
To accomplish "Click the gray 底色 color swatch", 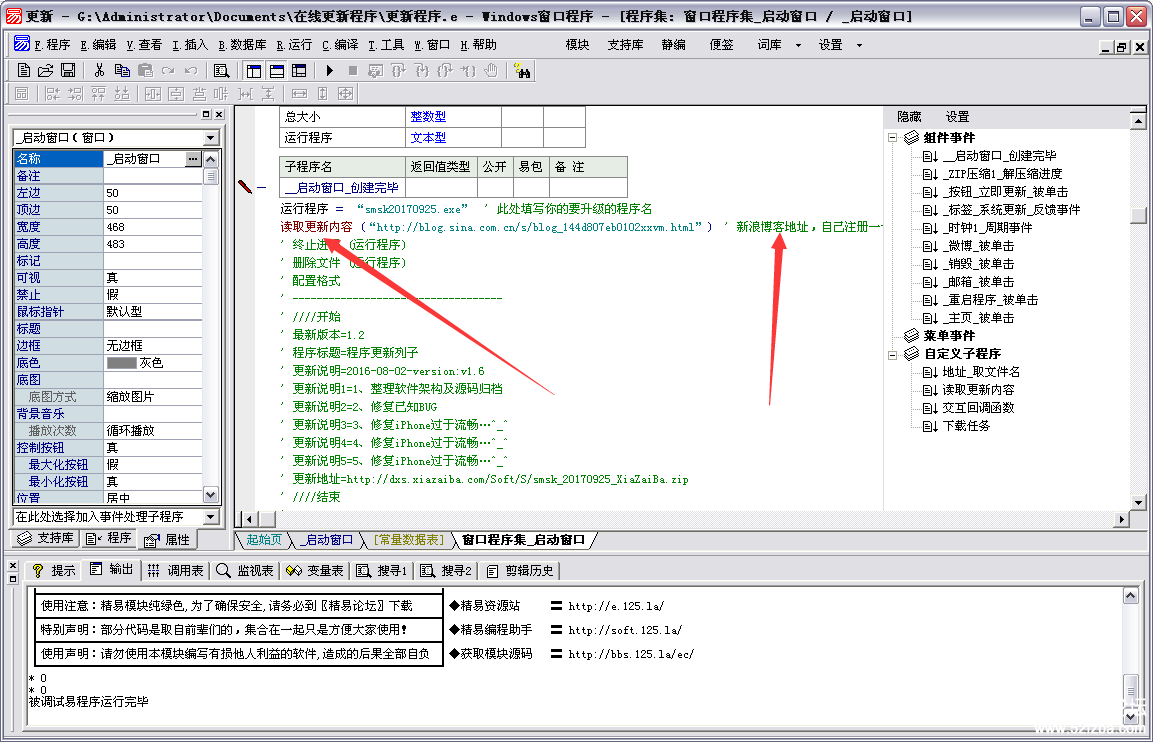I will click(121, 363).
